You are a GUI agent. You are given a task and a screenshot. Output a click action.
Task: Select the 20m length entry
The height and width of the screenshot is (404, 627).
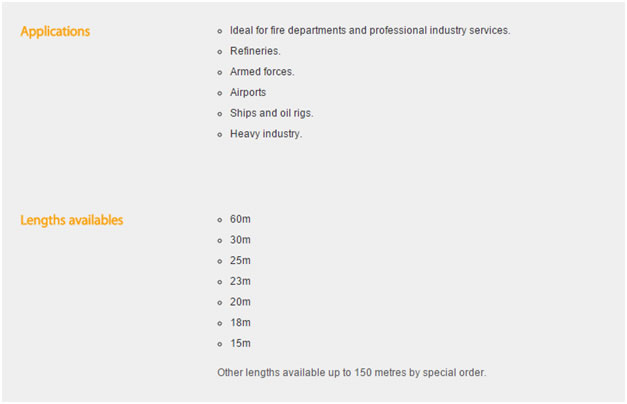pyautogui.click(x=240, y=302)
